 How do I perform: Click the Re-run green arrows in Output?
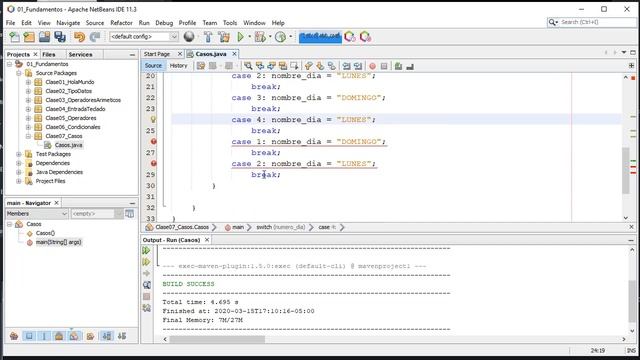pyautogui.click(x=147, y=250)
